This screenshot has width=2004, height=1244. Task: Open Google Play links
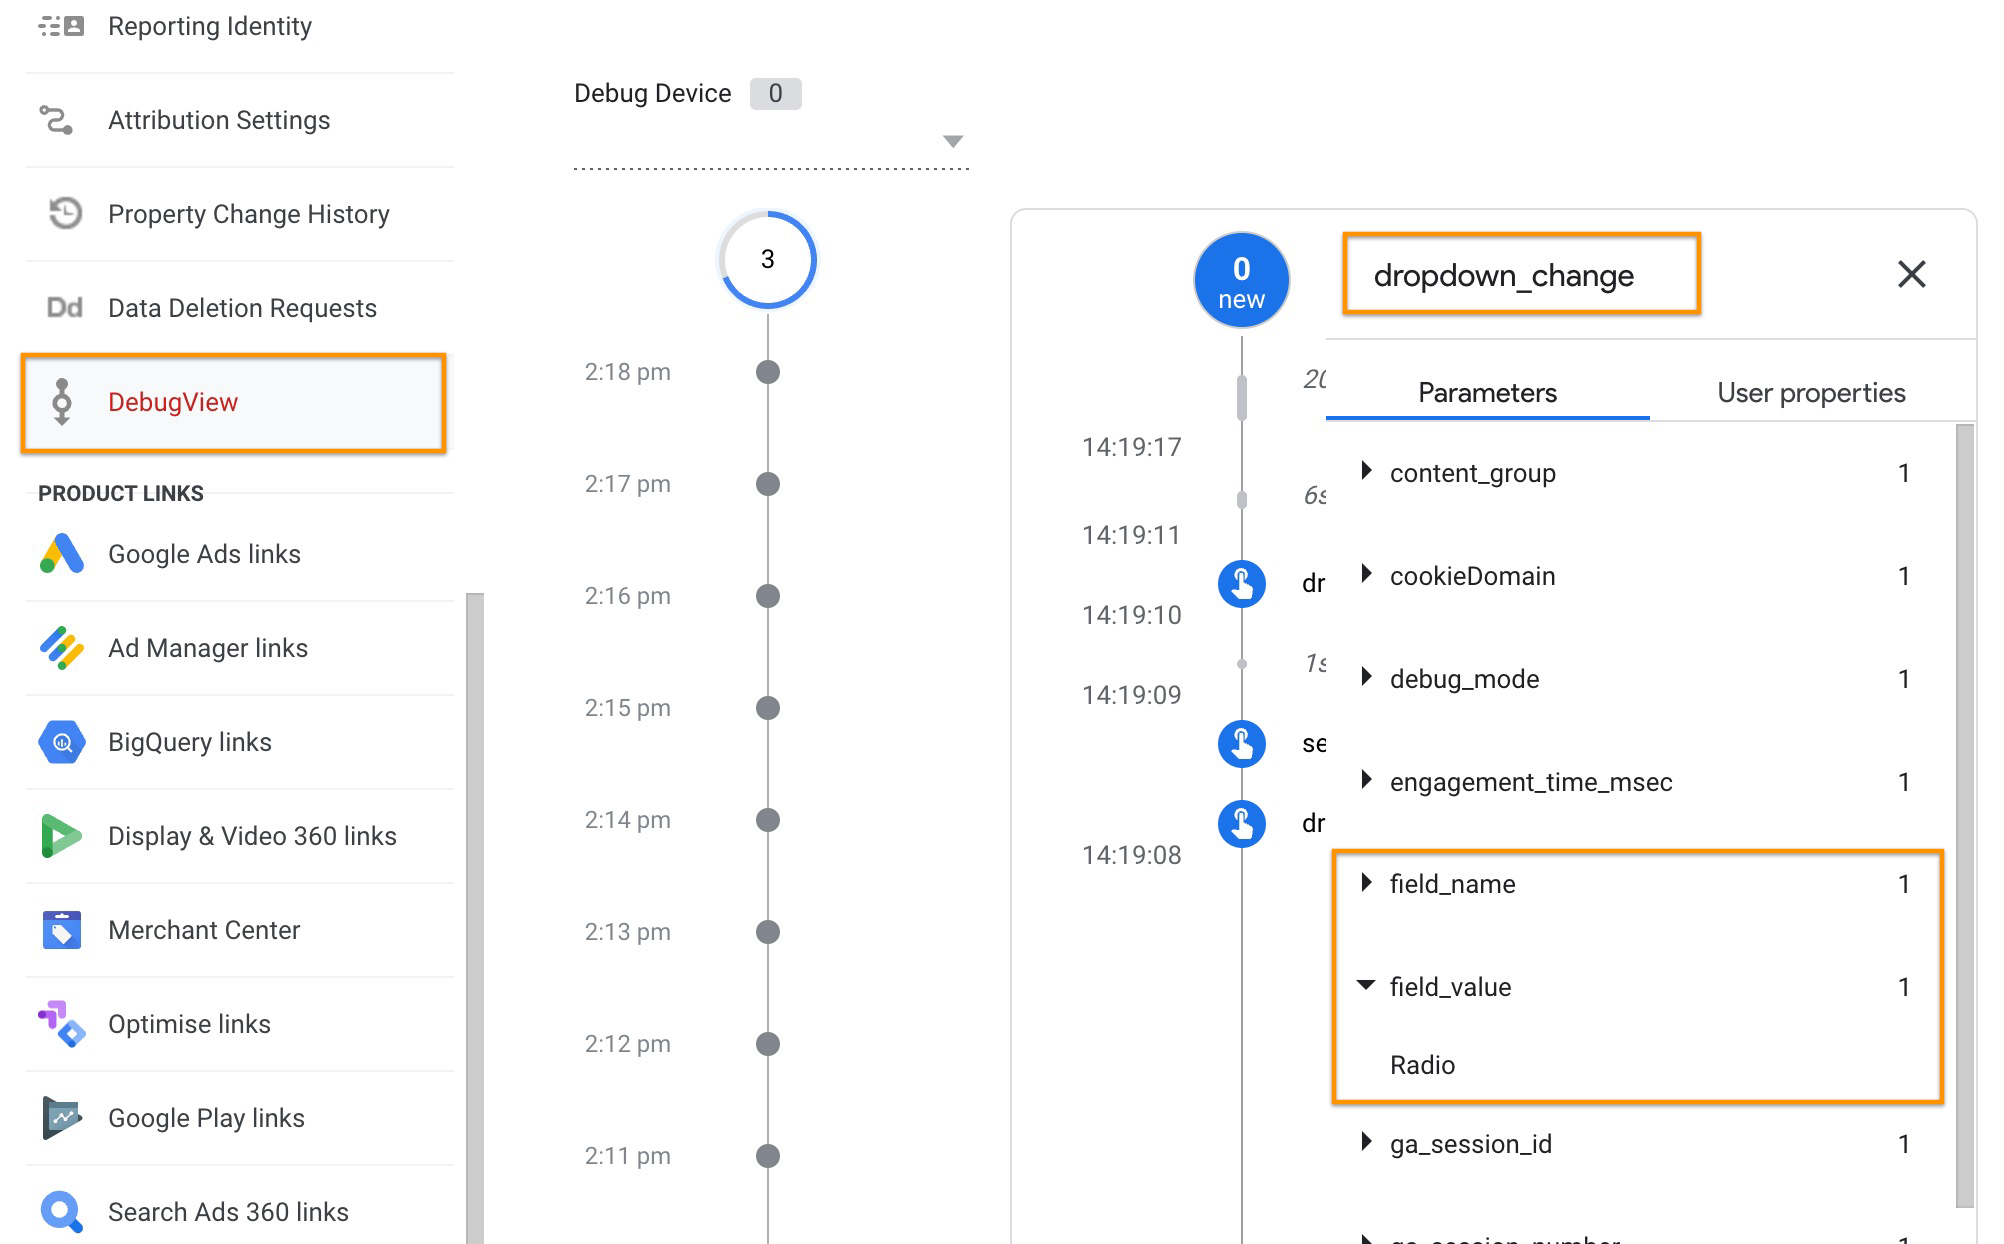point(62,1117)
